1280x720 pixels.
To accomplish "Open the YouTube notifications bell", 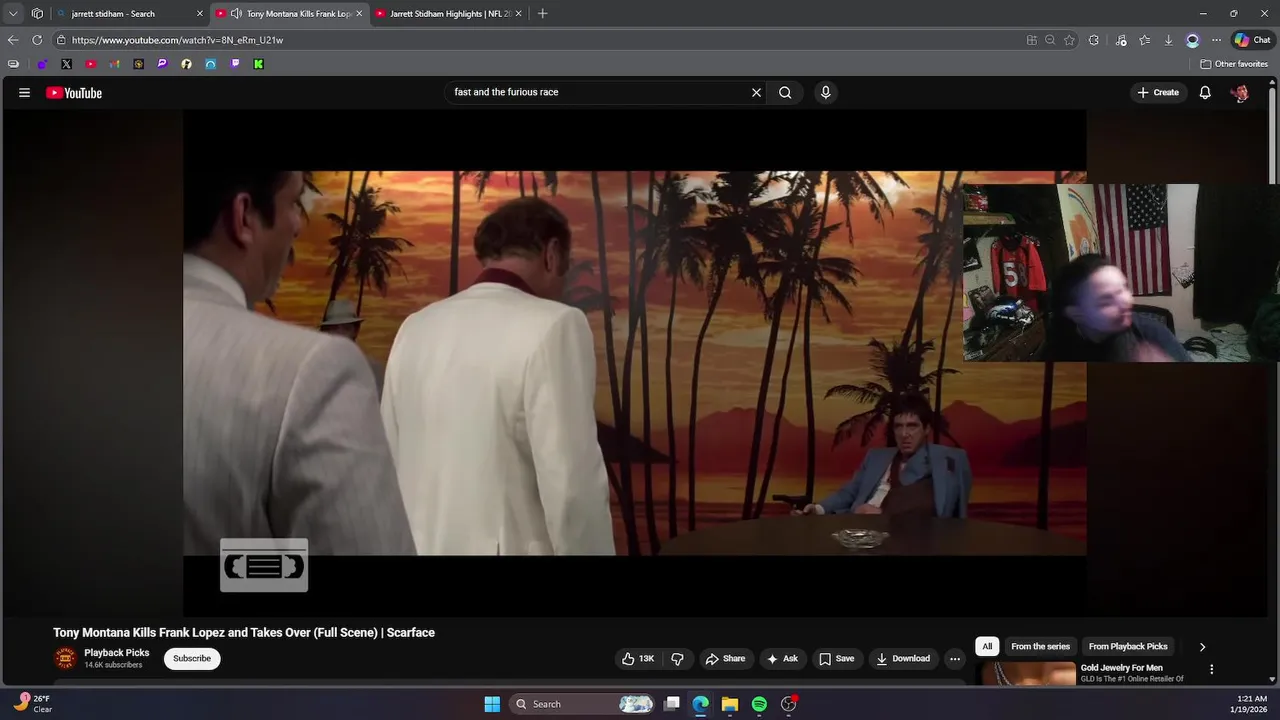I will tap(1205, 92).
